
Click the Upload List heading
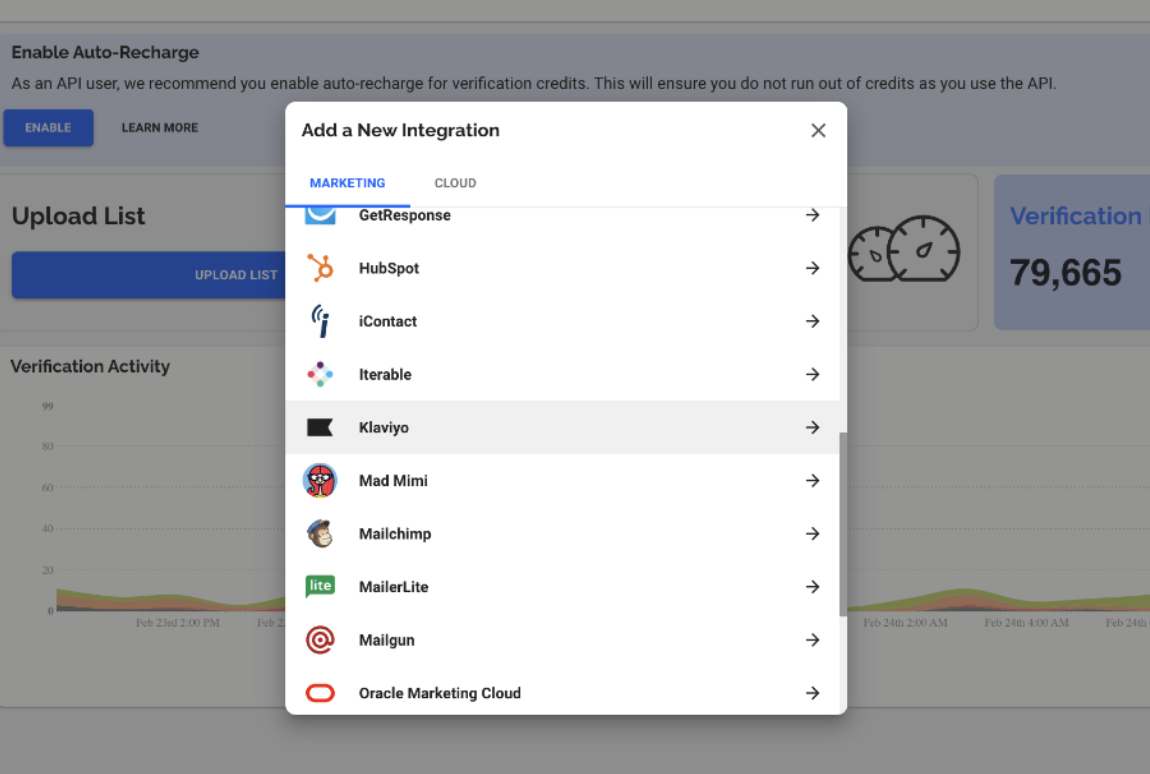tap(78, 216)
